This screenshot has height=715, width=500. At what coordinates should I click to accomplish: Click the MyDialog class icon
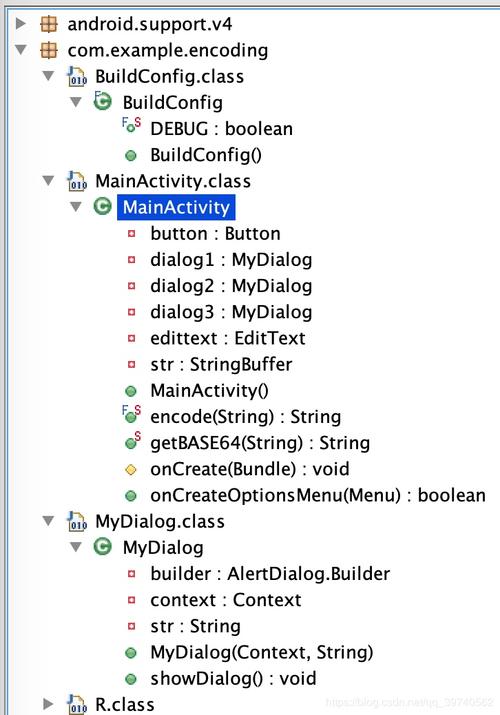tap(103, 546)
